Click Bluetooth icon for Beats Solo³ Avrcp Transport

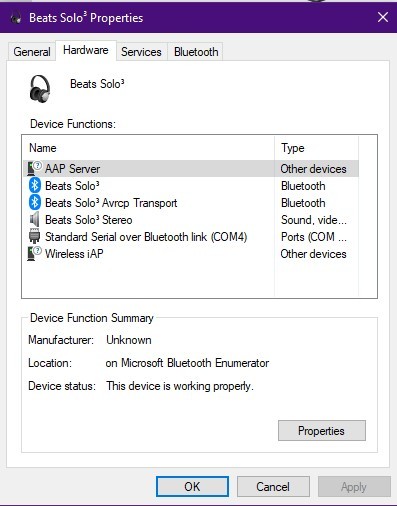(x=35, y=202)
